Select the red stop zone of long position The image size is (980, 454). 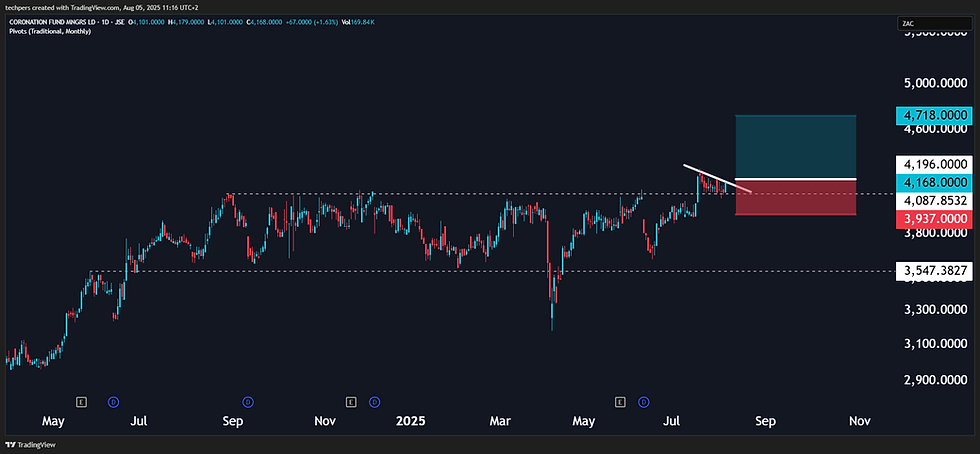click(x=795, y=198)
